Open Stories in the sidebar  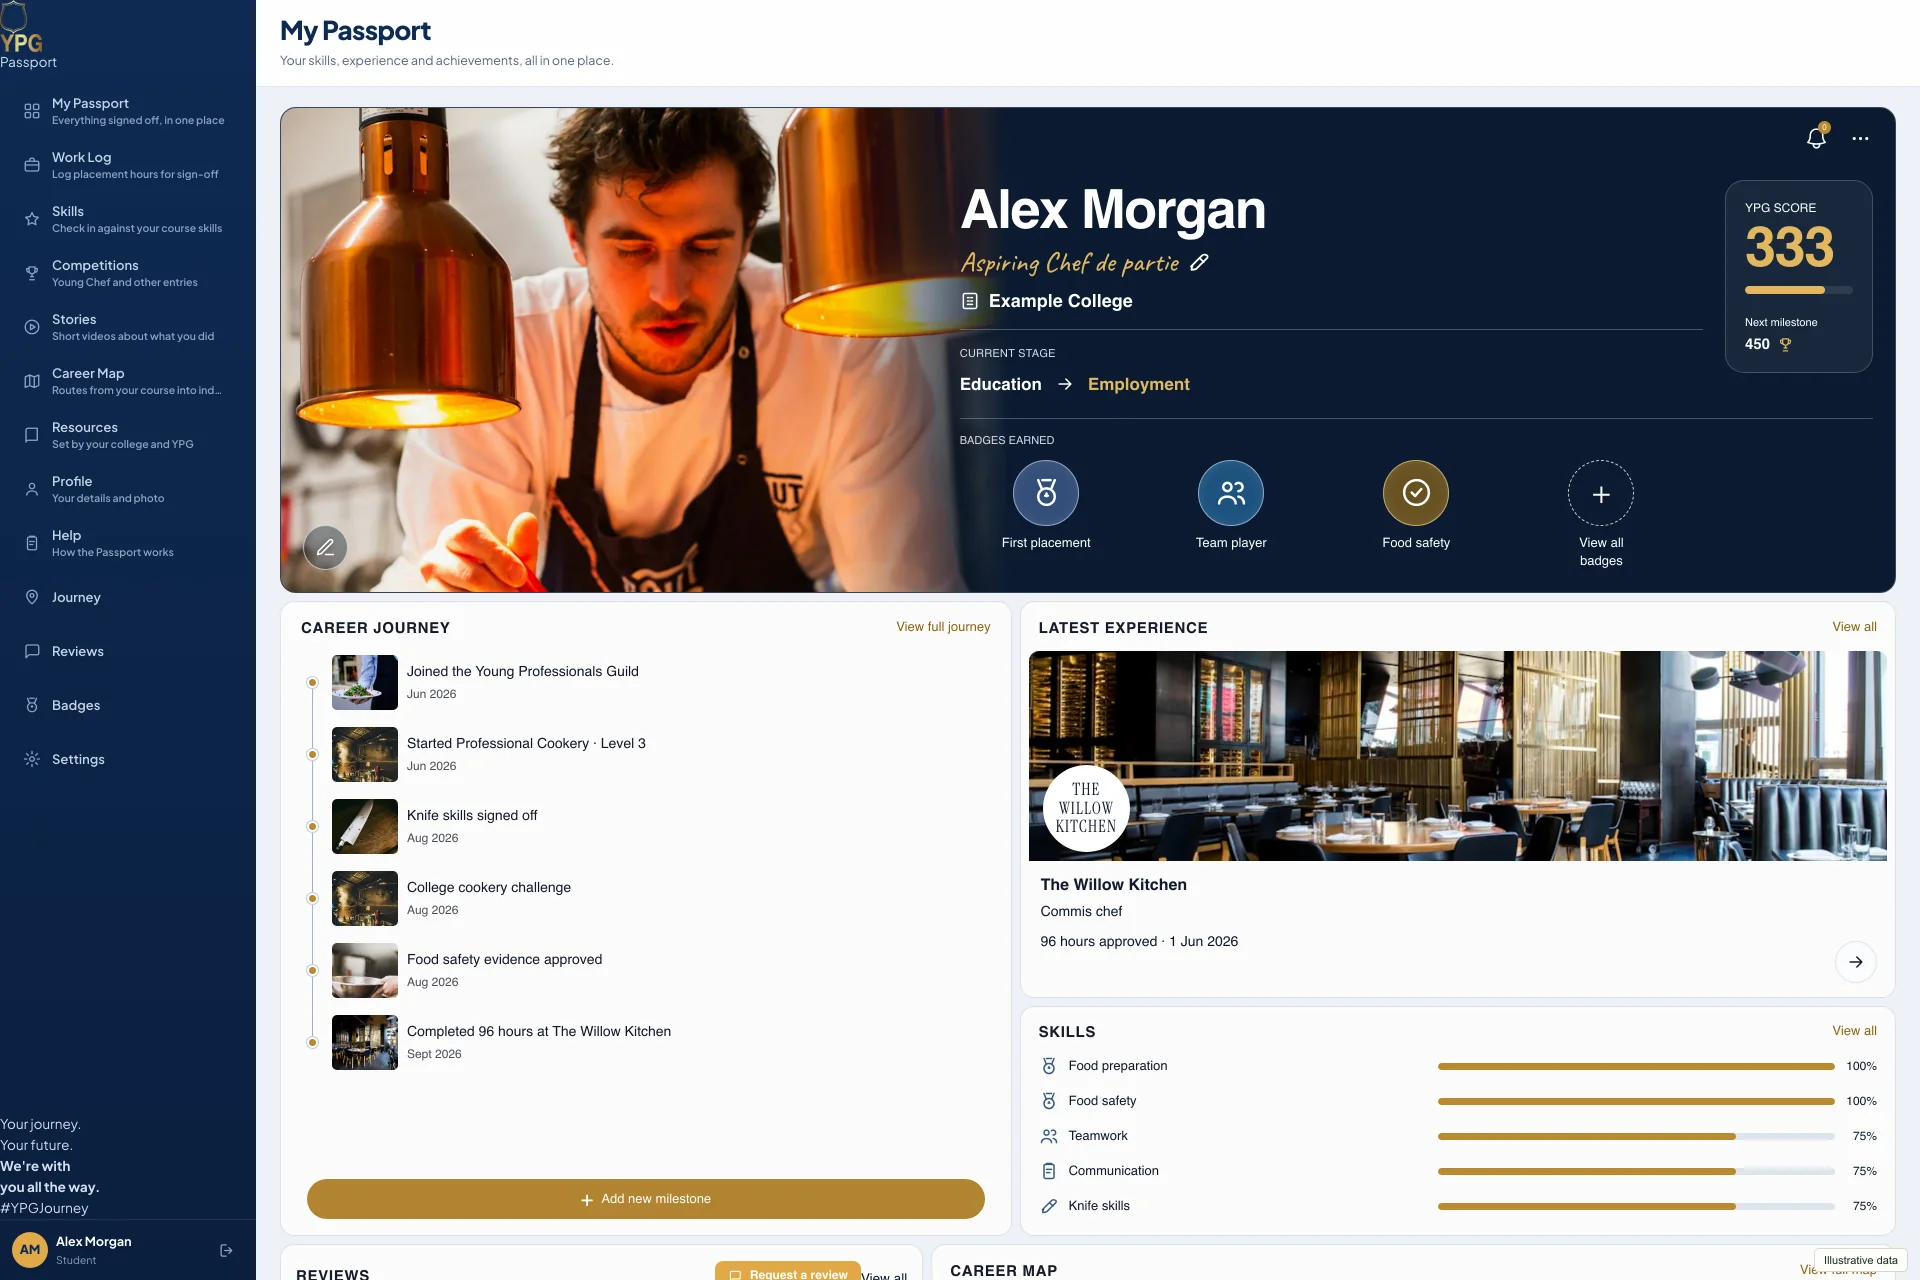(x=128, y=327)
